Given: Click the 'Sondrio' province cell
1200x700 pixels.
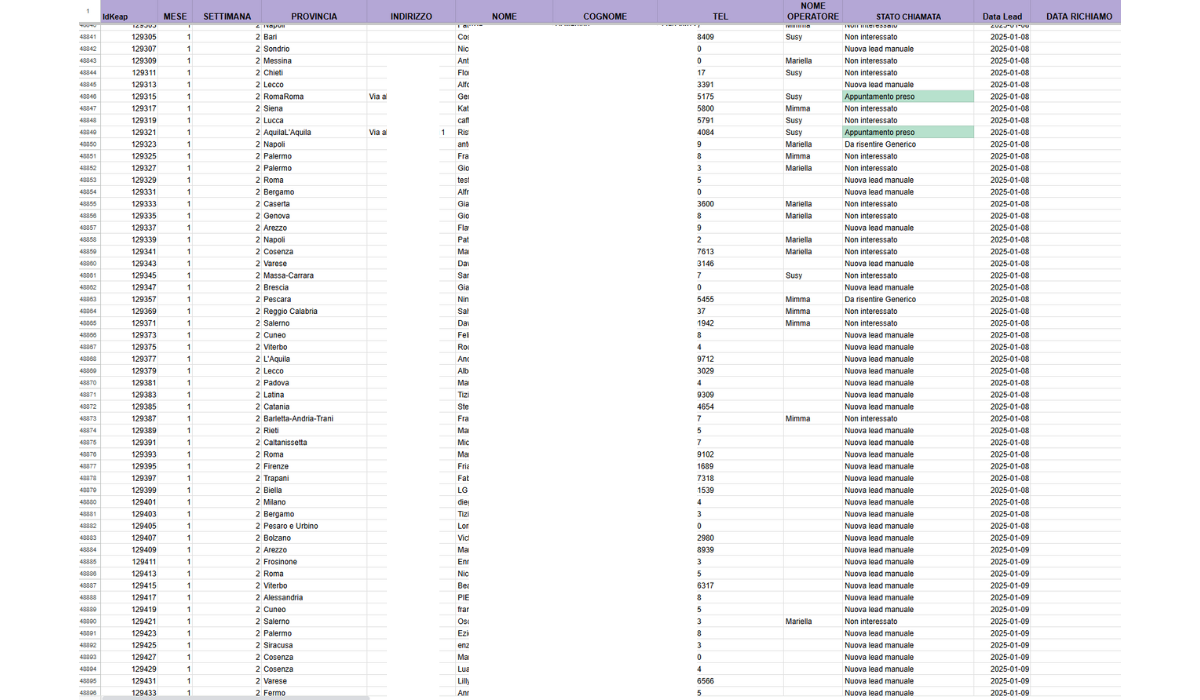Looking at the screenshot, I should 314,49.
